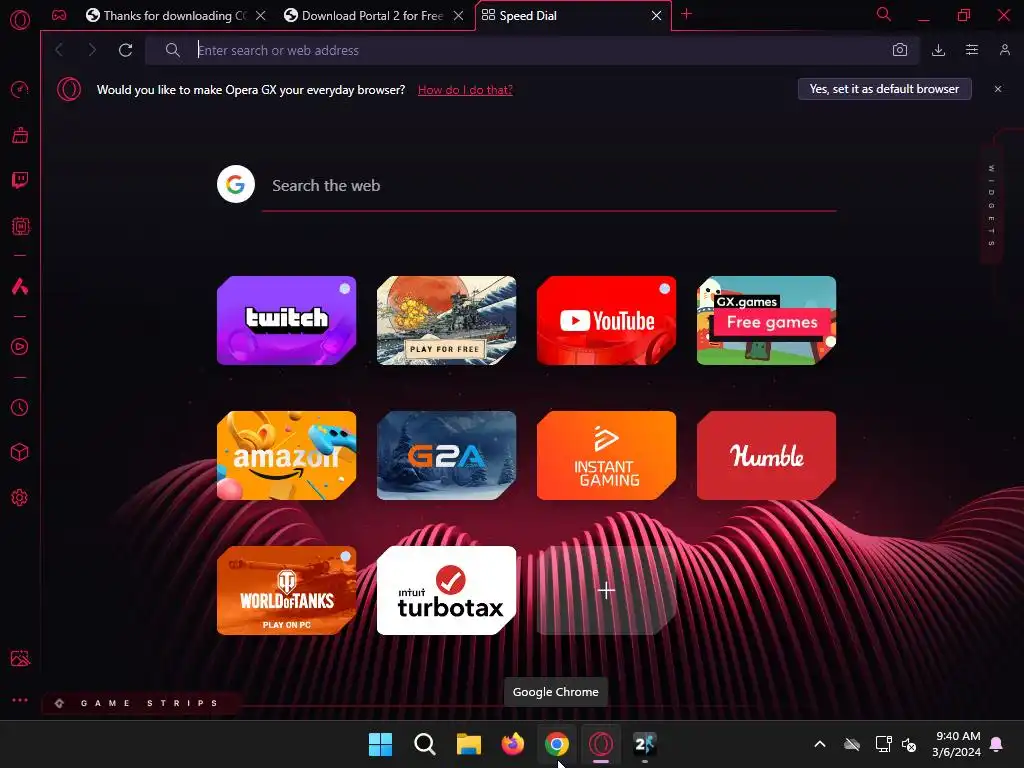Image resolution: width=1024 pixels, height=768 pixels.
Task: Open Twitch panel in sidebar
Action: [x=20, y=180]
